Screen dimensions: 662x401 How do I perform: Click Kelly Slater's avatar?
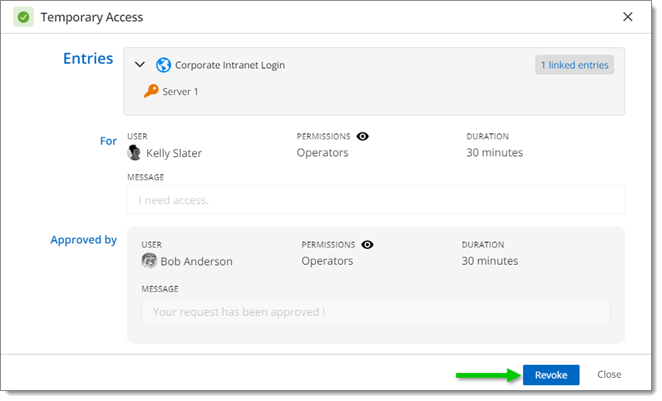pyautogui.click(x=134, y=152)
